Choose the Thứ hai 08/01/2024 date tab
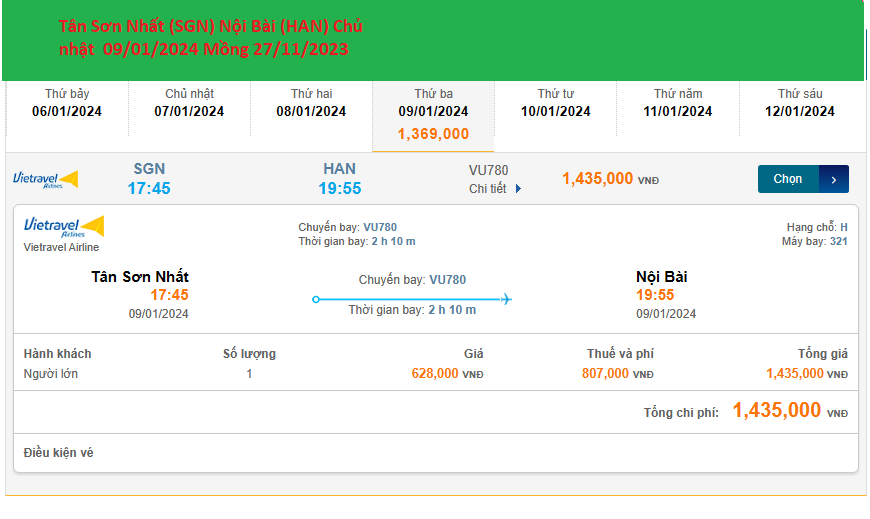The width and height of the screenshot is (870, 519). tap(311, 103)
